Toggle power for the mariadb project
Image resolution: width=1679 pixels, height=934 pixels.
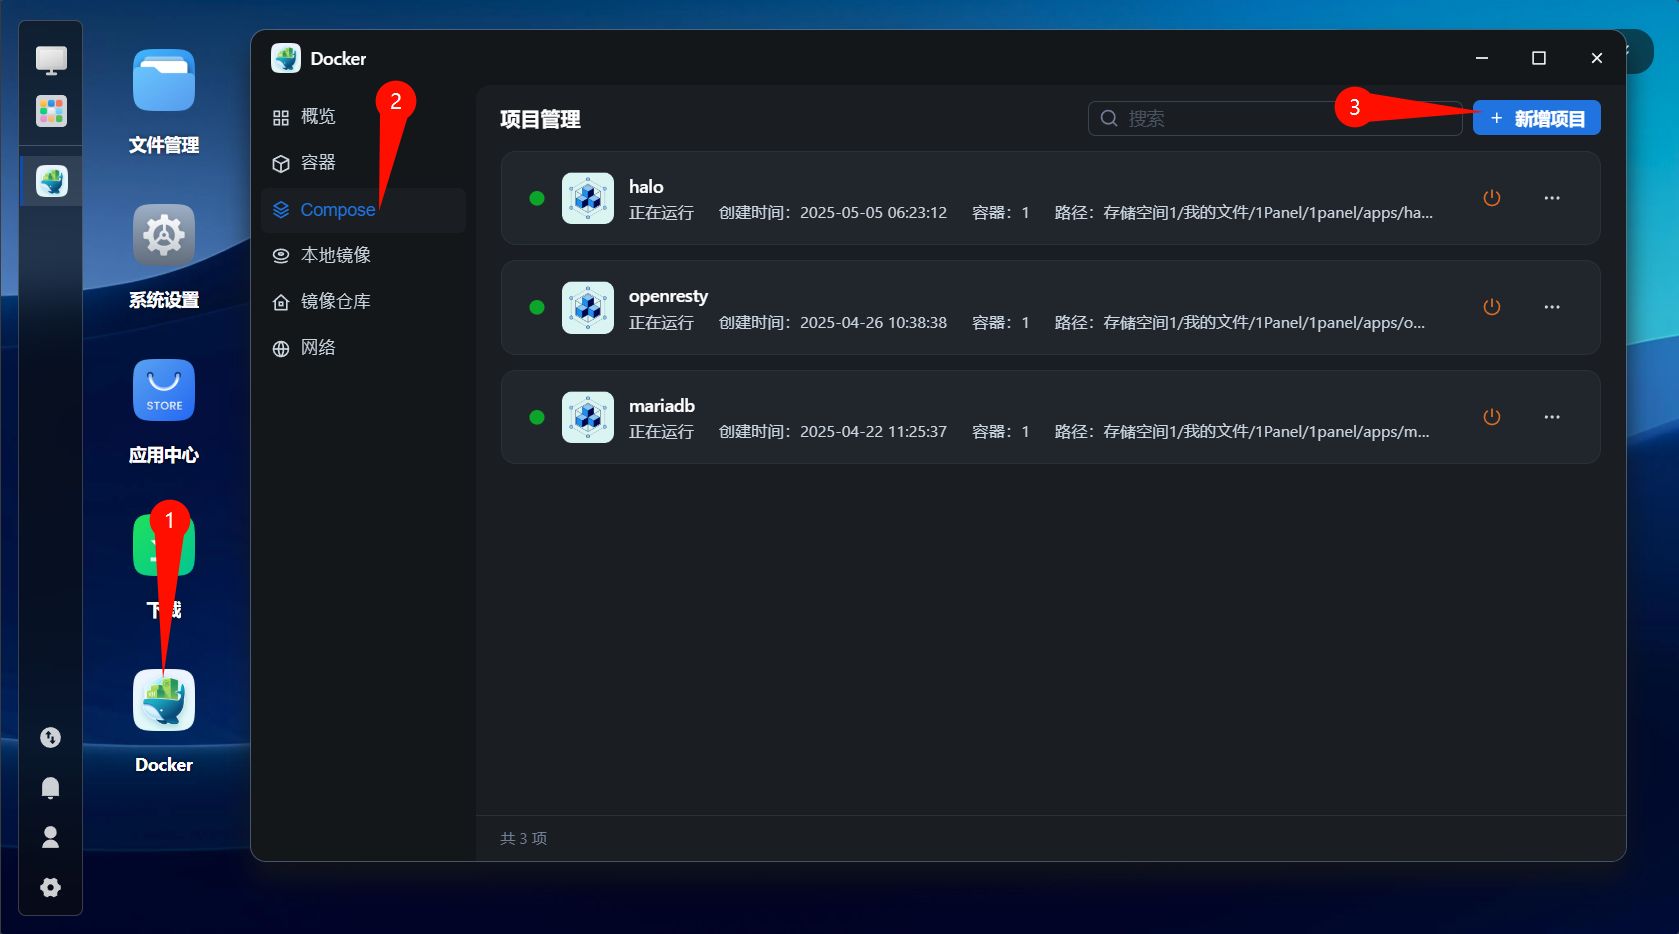coord(1491,417)
